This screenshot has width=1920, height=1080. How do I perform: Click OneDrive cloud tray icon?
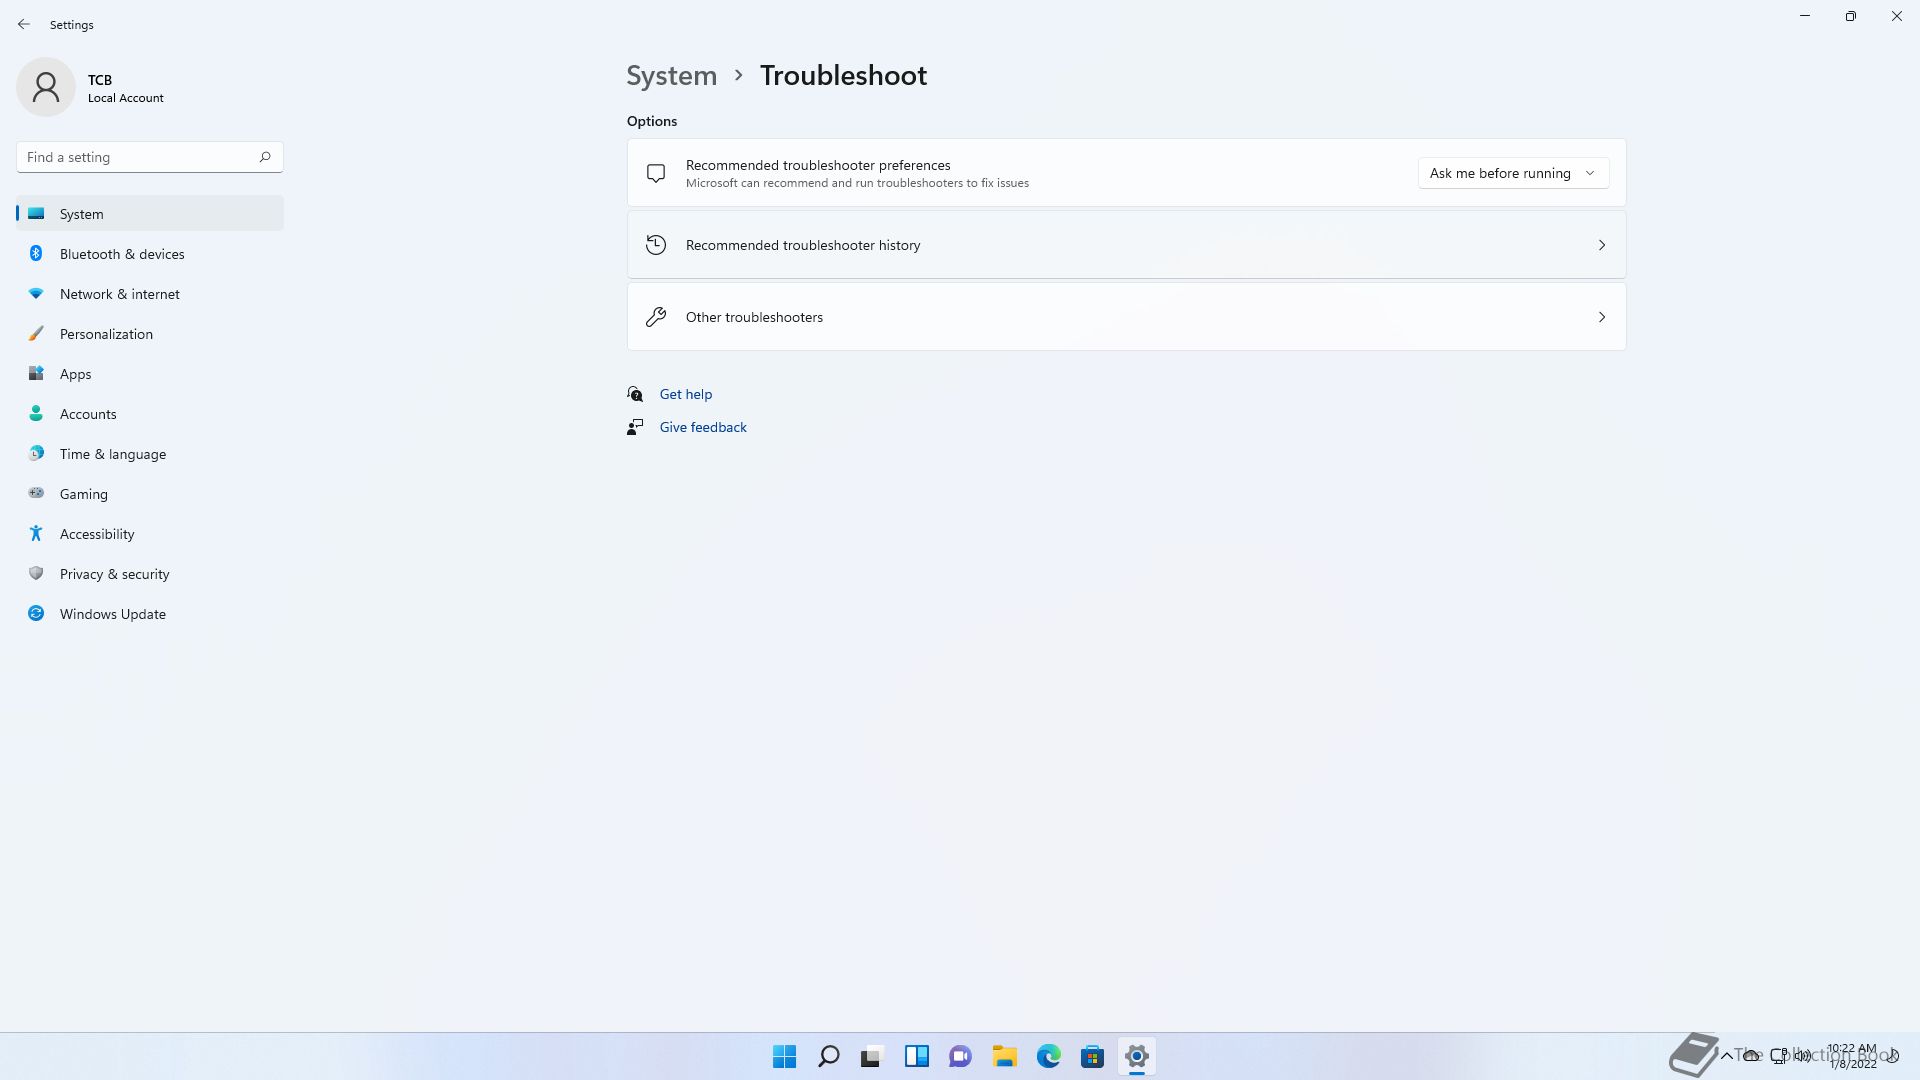pyautogui.click(x=1751, y=1055)
